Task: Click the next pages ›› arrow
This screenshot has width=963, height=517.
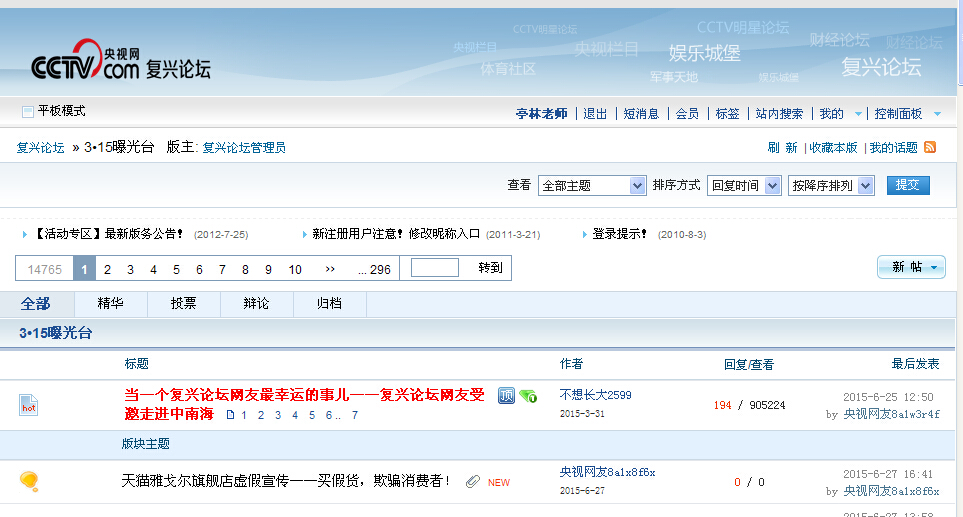Action: [x=330, y=269]
